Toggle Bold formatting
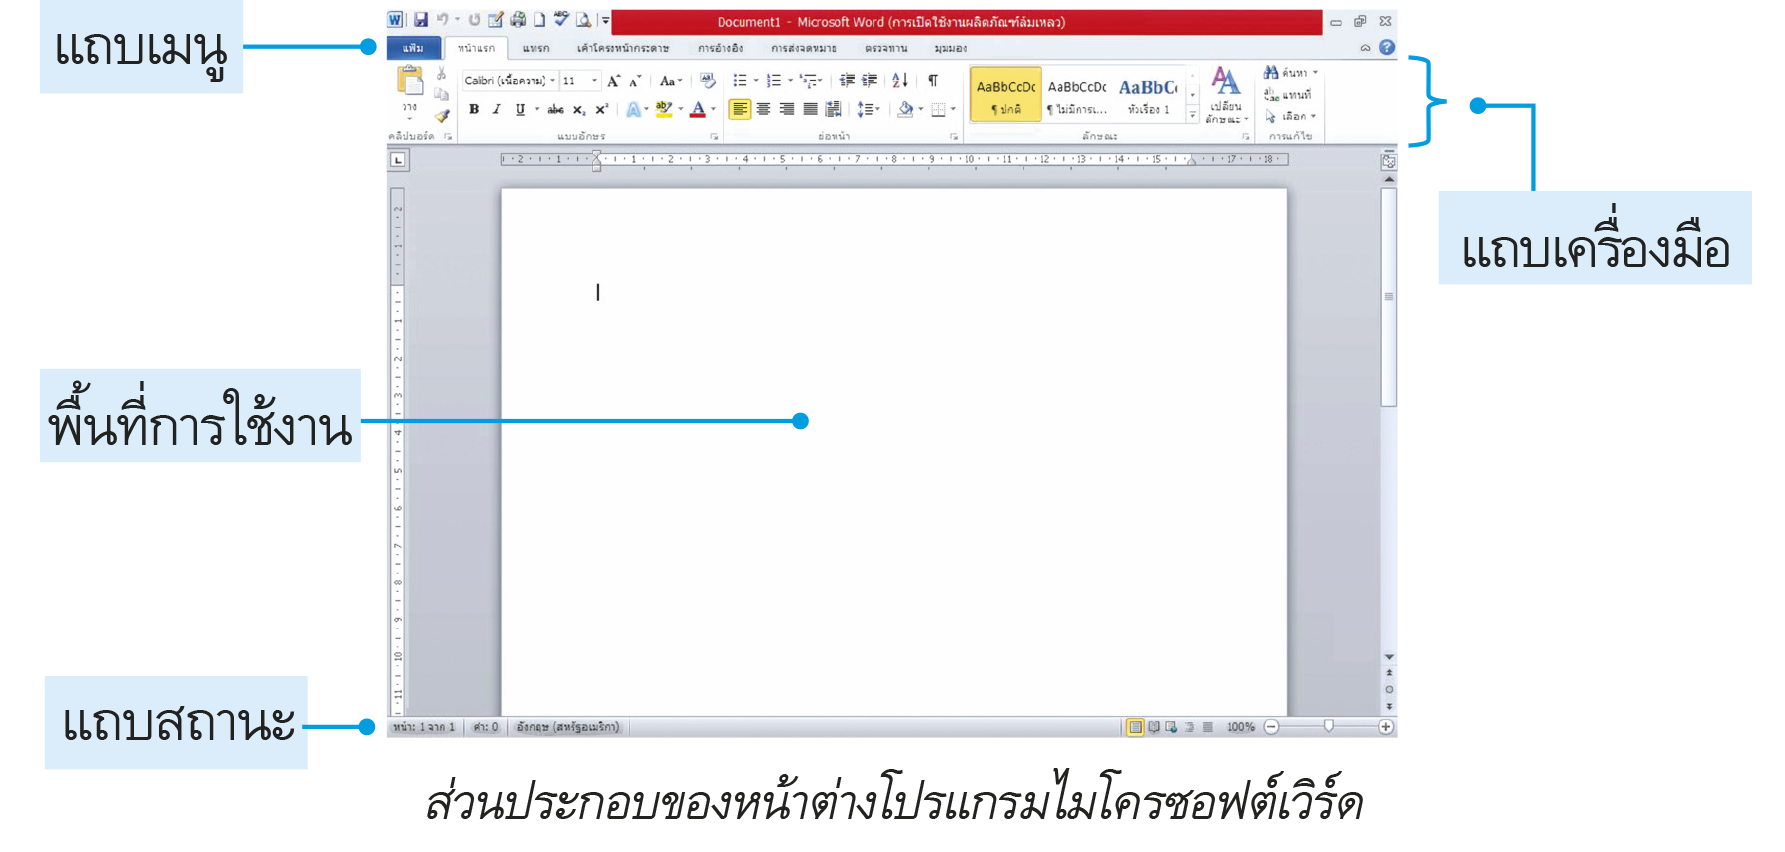Image resolution: width=1785 pixels, height=852 pixels. click(474, 110)
